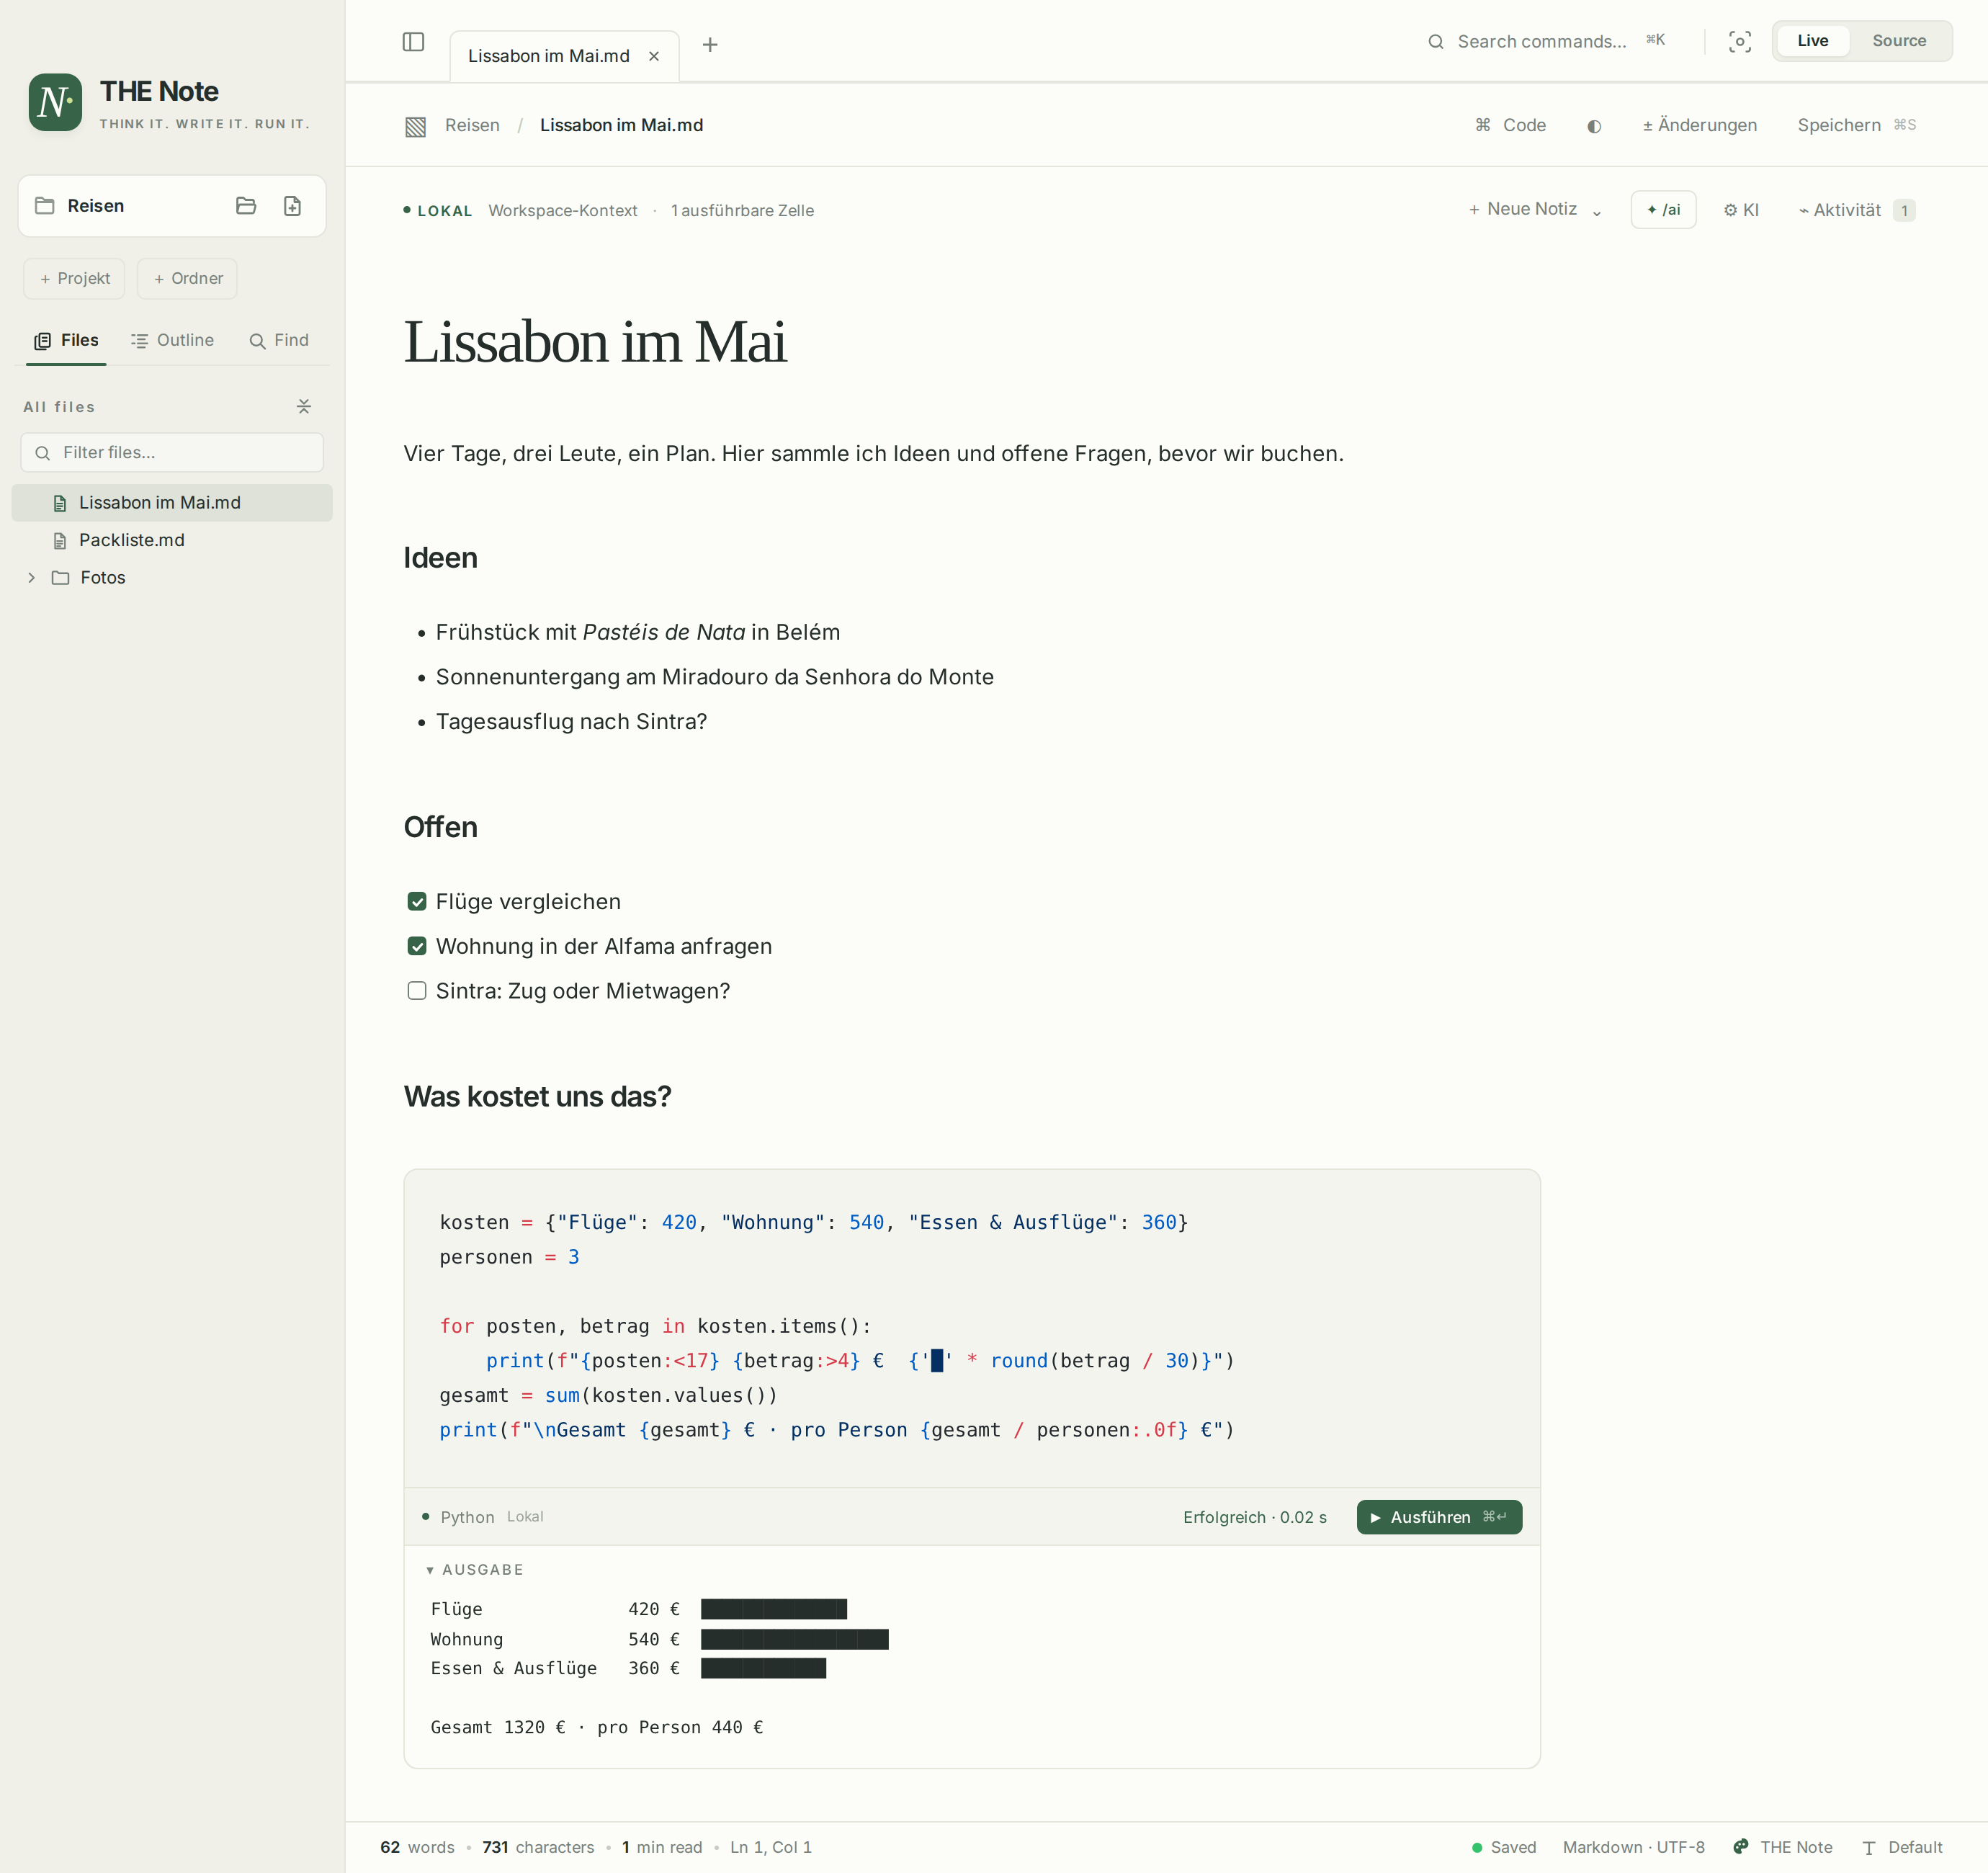Click the 731 characters counter

(538, 1847)
